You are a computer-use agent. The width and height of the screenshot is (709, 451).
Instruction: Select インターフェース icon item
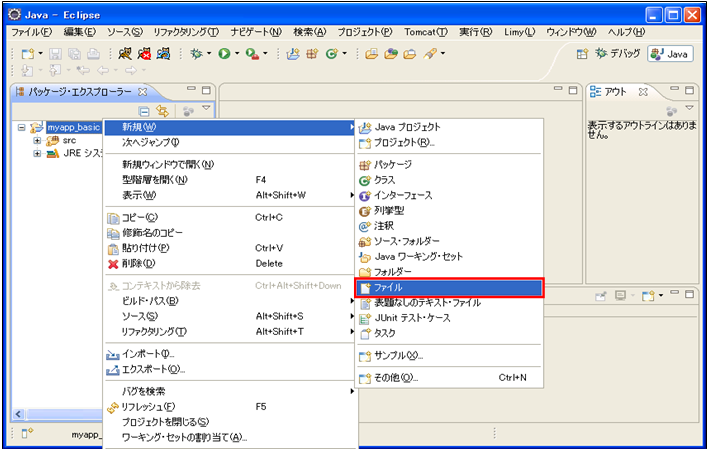(364, 195)
